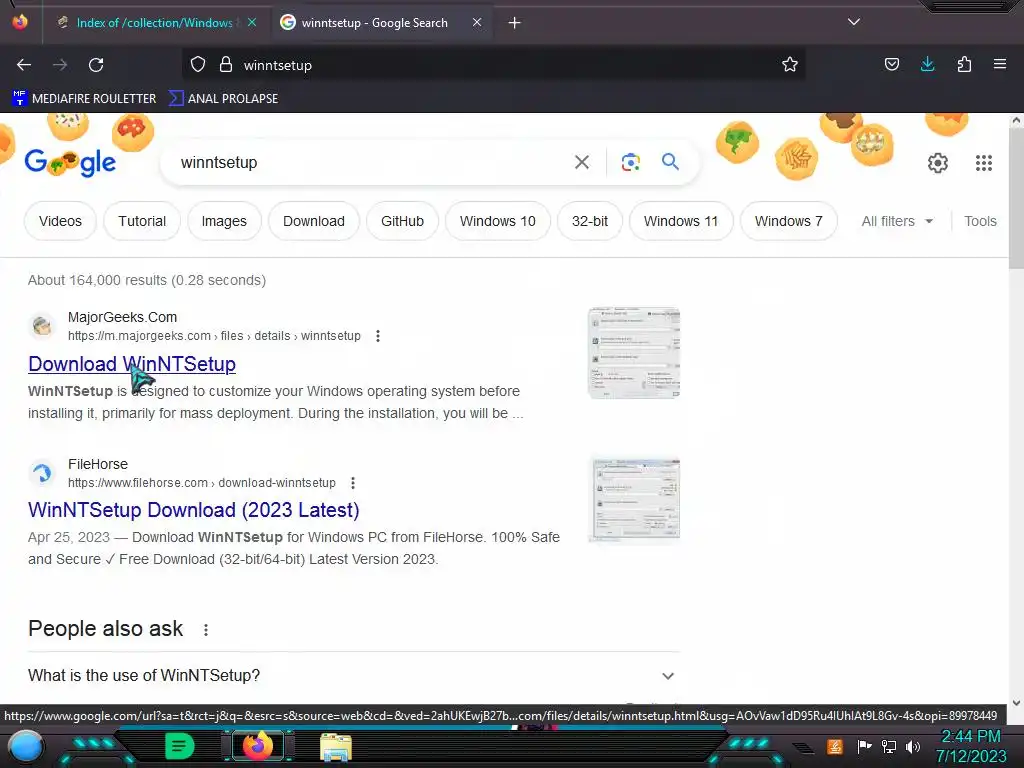Close the winntsetup Google Search tab

point(477,22)
